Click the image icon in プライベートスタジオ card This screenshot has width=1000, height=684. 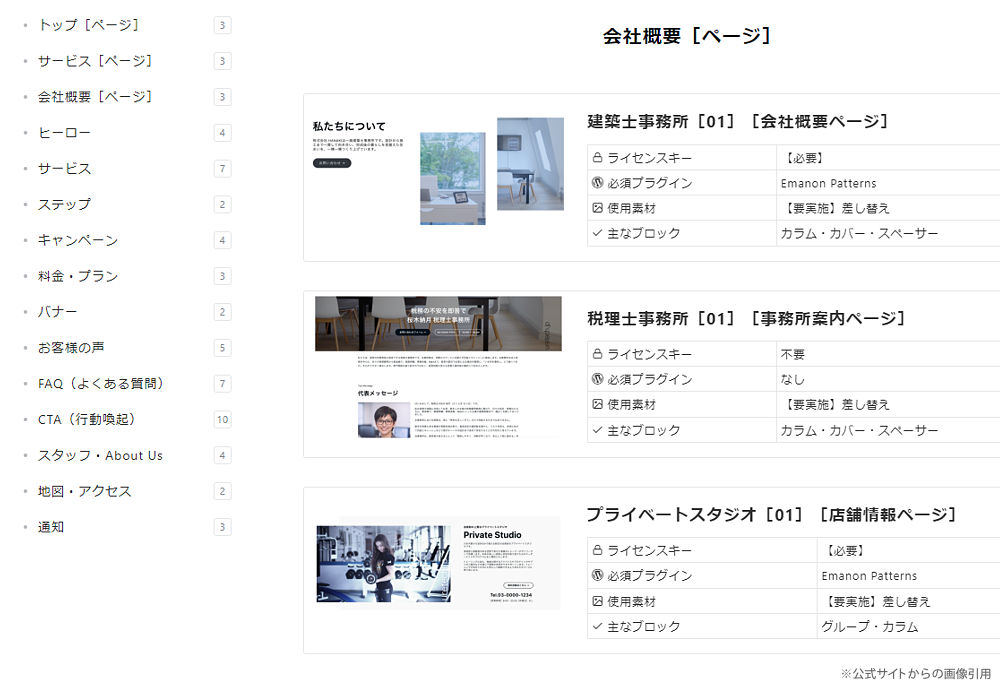tap(597, 602)
